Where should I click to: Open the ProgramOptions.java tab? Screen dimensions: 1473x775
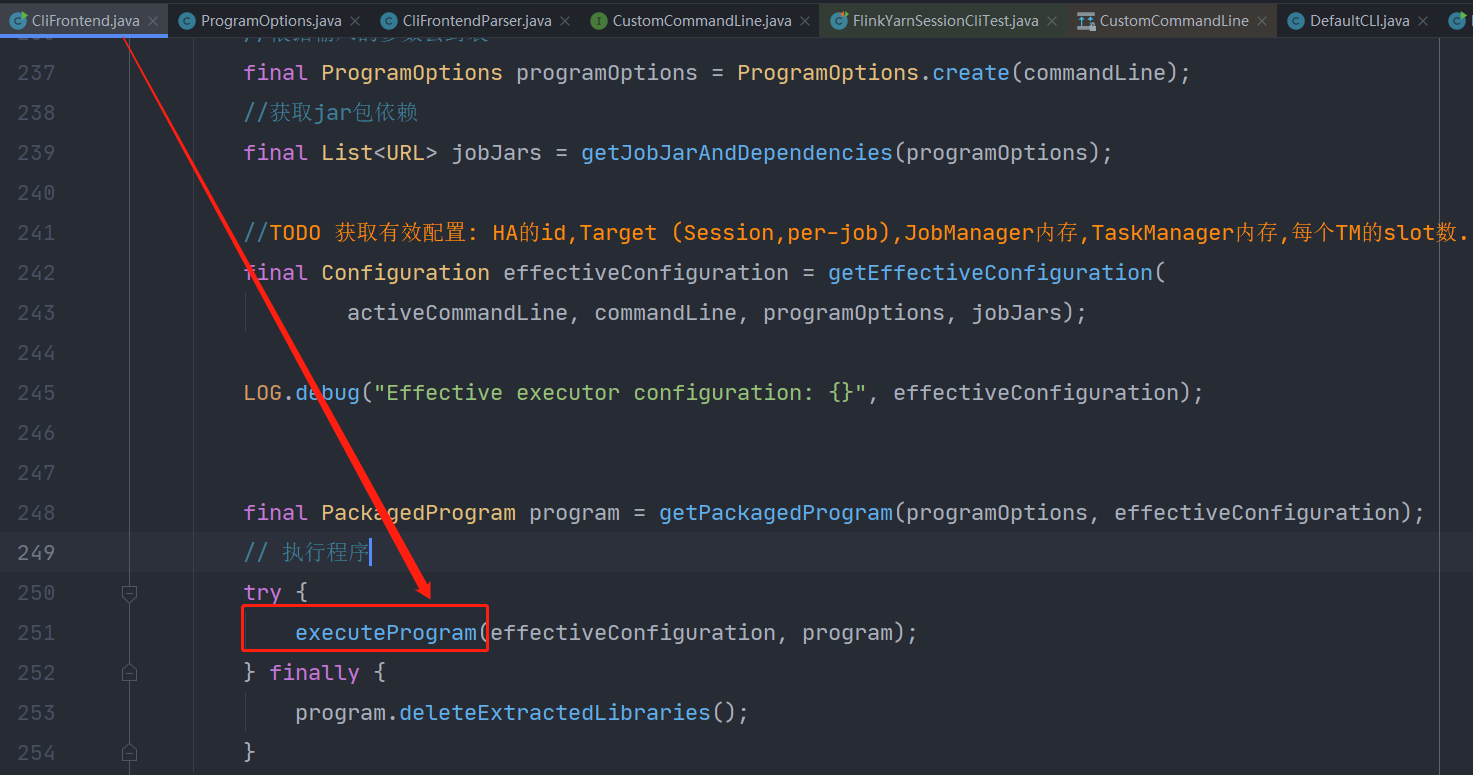pyautogui.click(x=271, y=20)
